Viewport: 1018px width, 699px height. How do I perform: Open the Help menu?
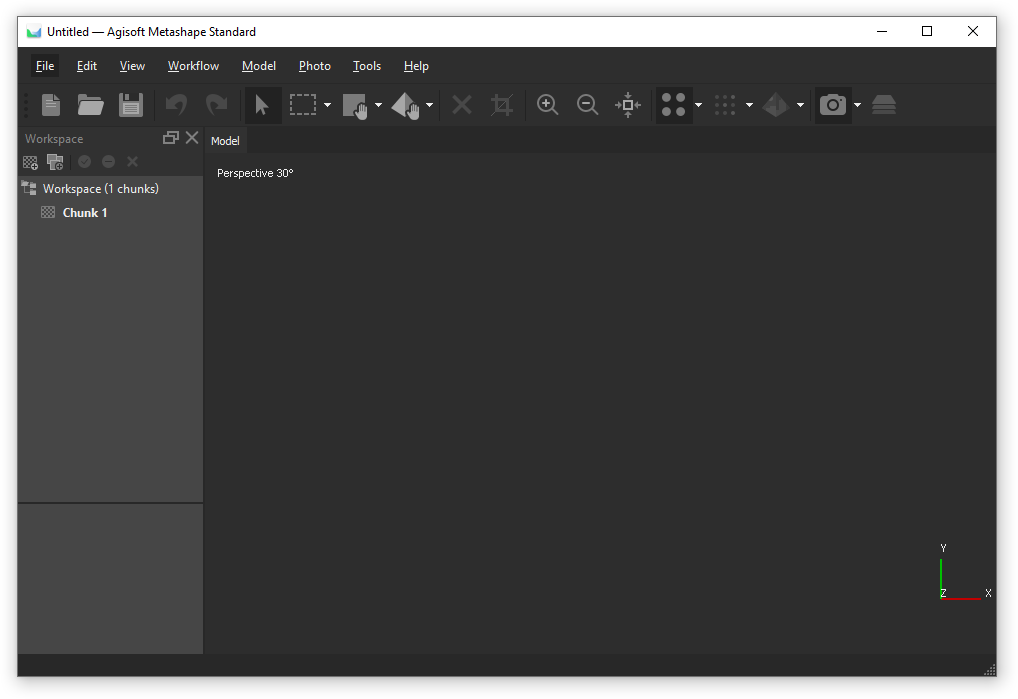click(416, 66)
